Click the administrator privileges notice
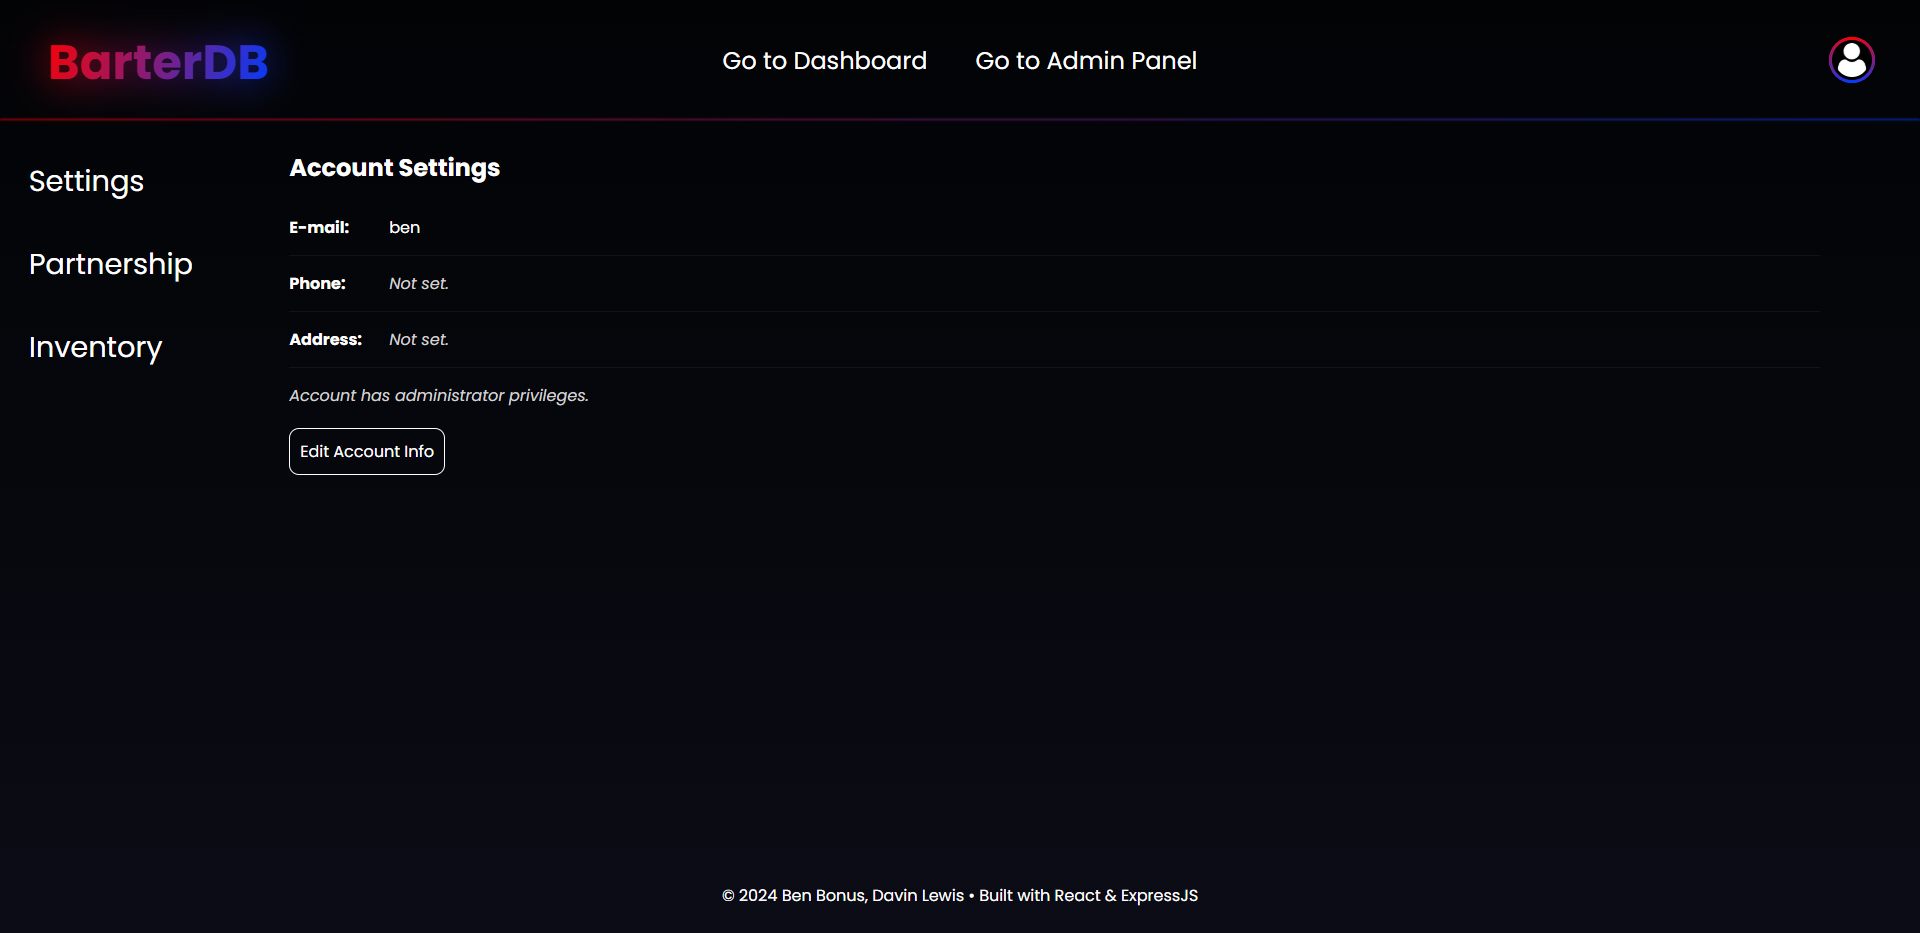 pyautogui.click(x=438, y=395)
